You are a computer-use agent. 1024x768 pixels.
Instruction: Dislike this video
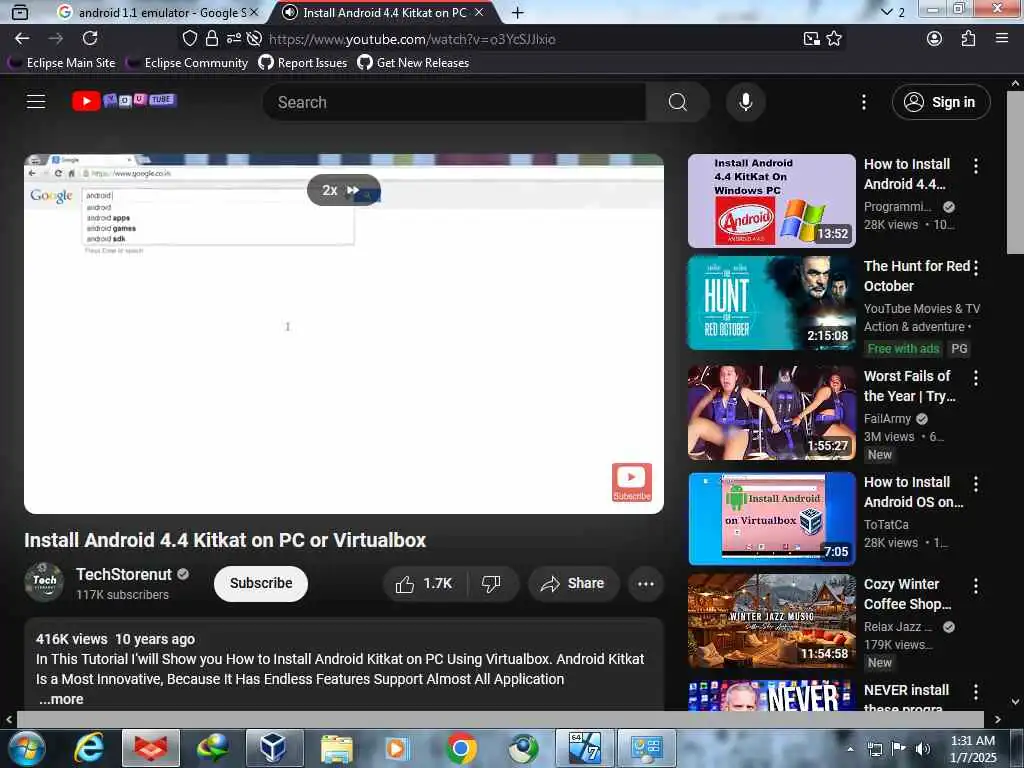491,583
